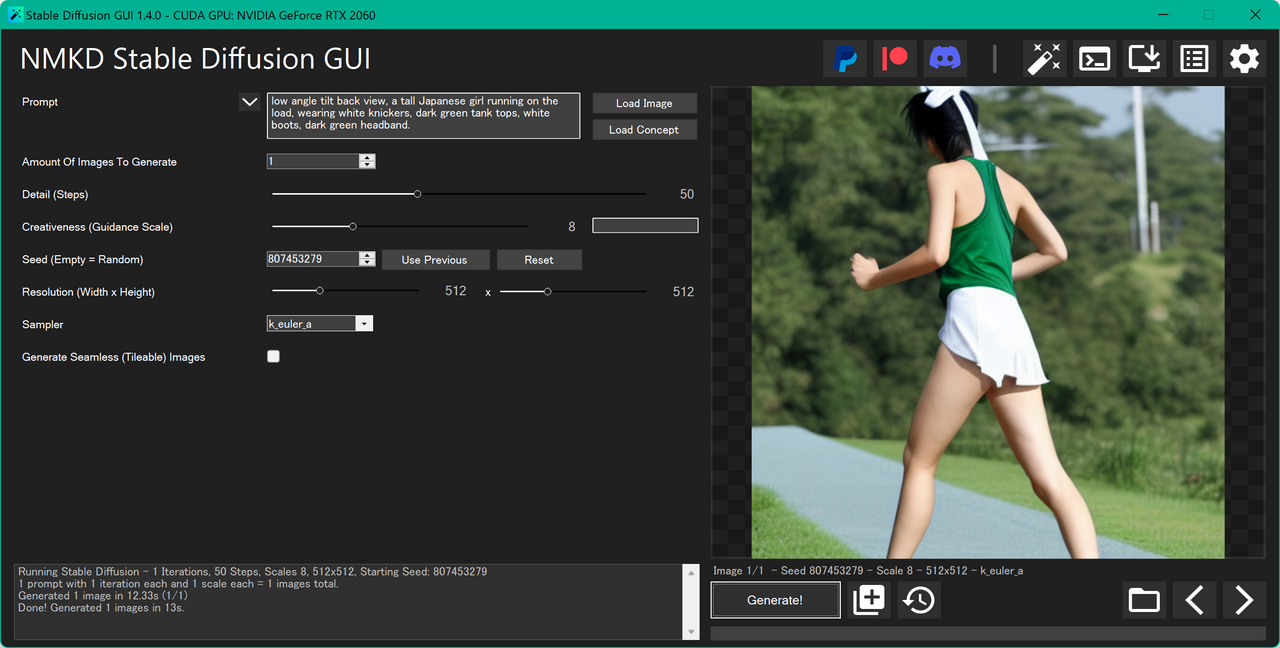
Task: Open the installer download icon
Action: 1144,58
